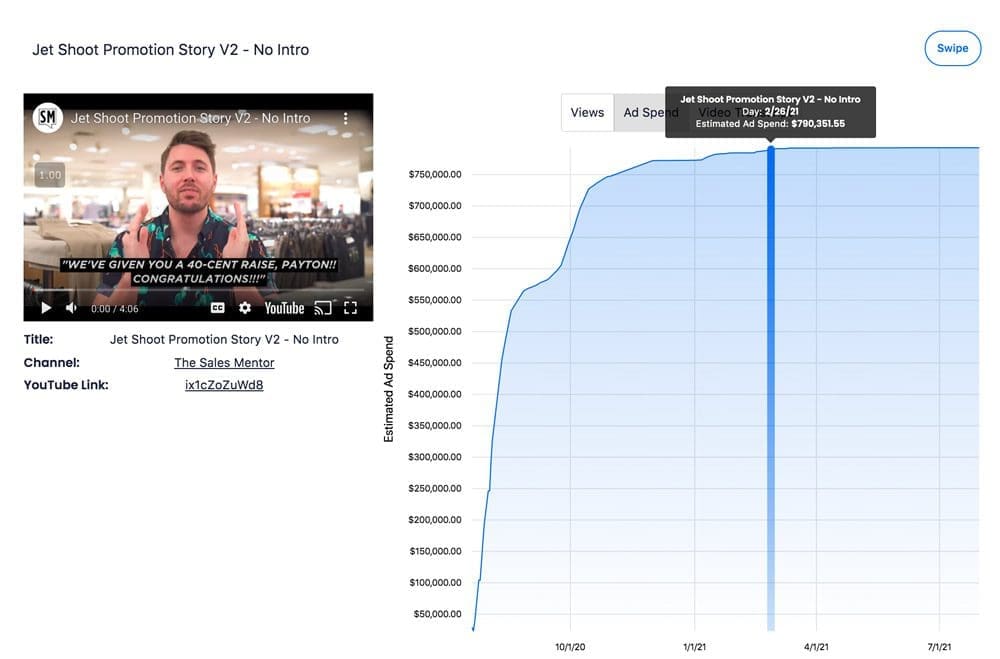This screenshot has width=1000, height=659.
Task: Open The Sales Mentor channel link
Action: pyautogui.click(x=224, y=363)
